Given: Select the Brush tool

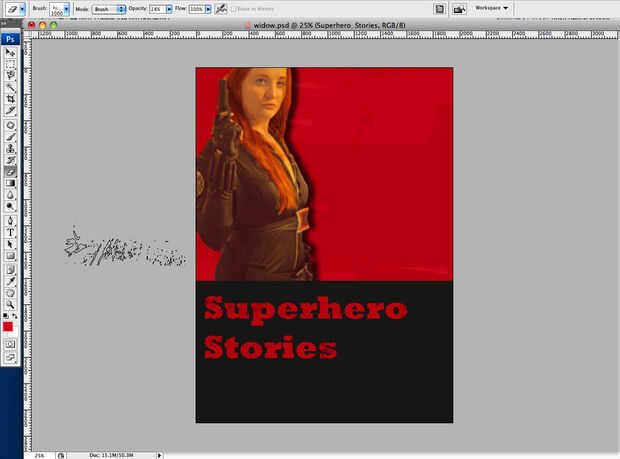Looking at the screenshot, I should pyautogui.click(x=10, y=137).
